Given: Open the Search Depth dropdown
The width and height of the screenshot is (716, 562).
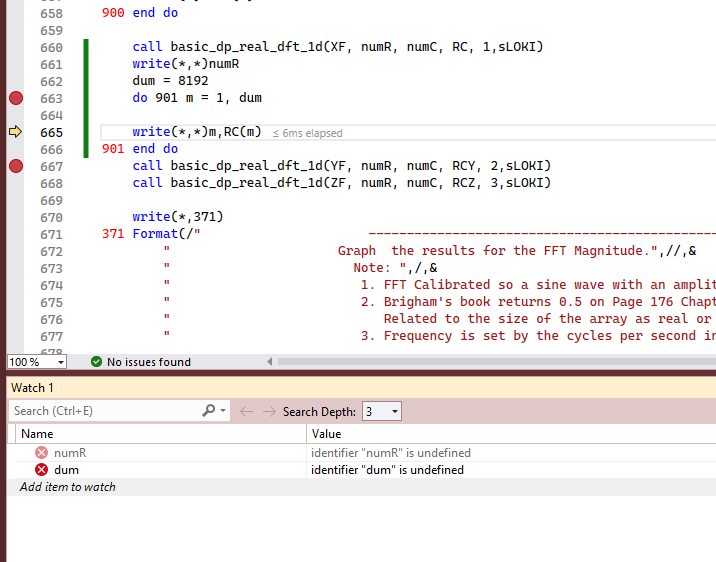Looking at the screenshot, I should click(x=382, y=411).
